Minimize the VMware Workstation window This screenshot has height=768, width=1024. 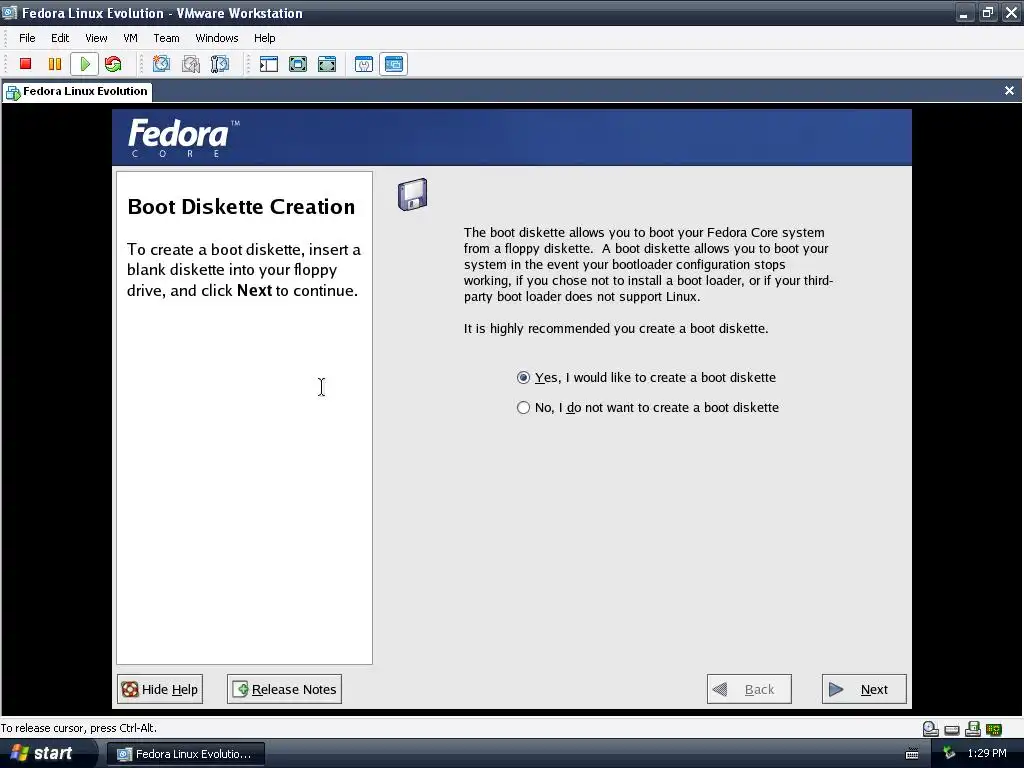point(964,12)
